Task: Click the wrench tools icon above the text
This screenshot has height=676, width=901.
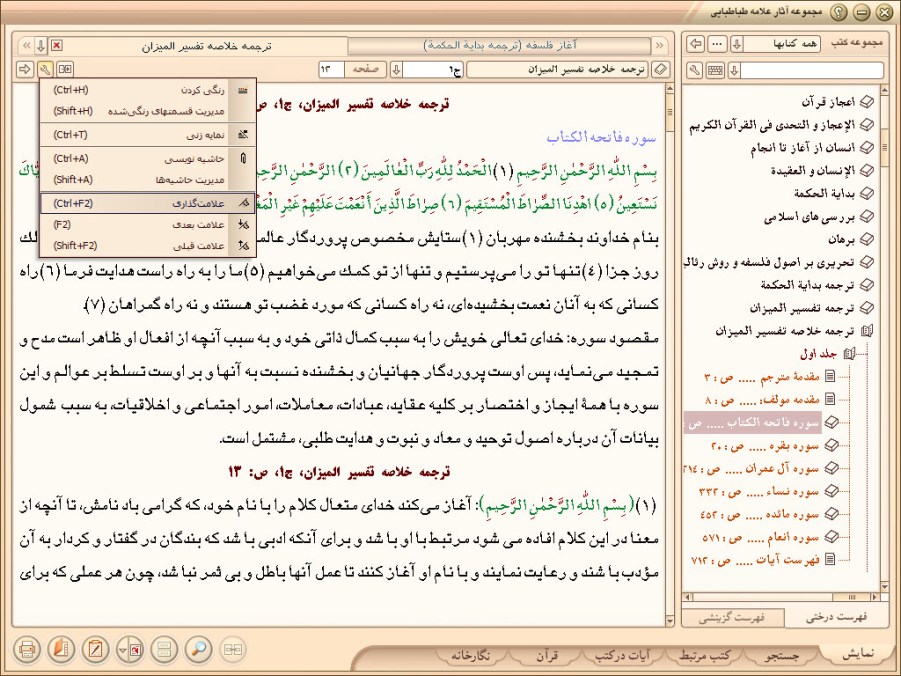Action: [45, 70]
